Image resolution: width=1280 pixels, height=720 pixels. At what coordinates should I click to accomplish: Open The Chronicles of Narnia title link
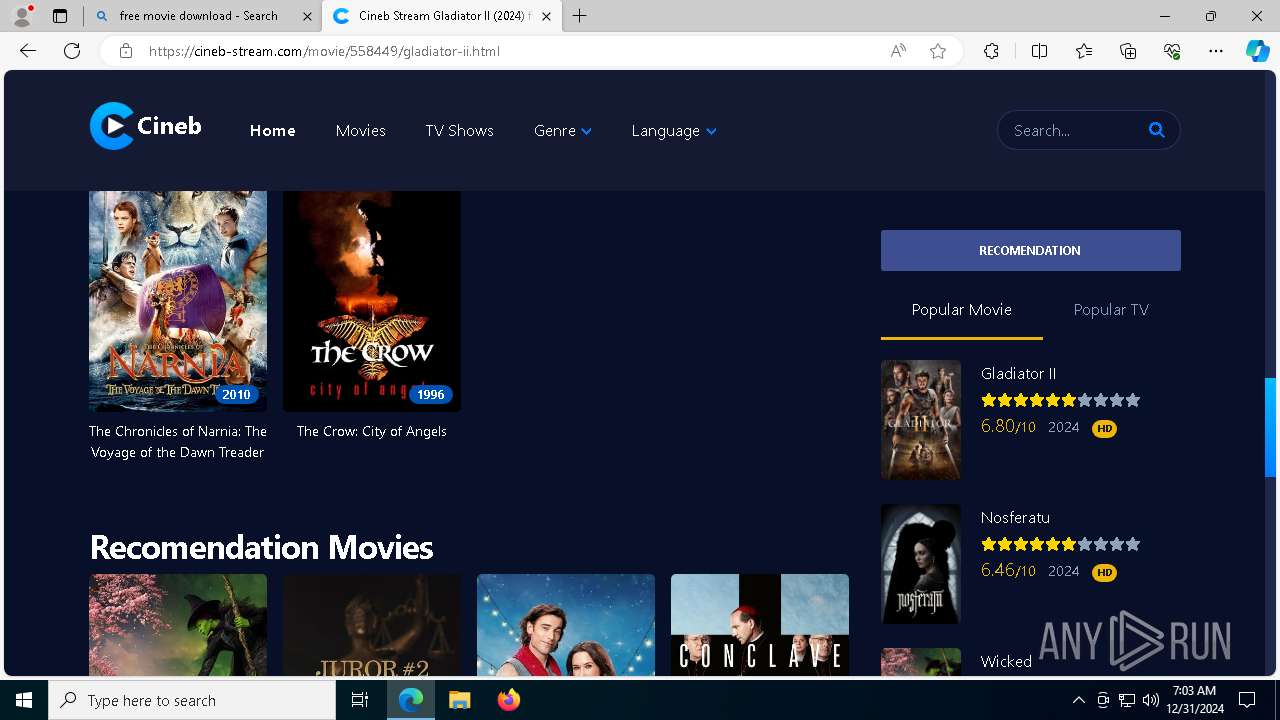coord(178,441)
